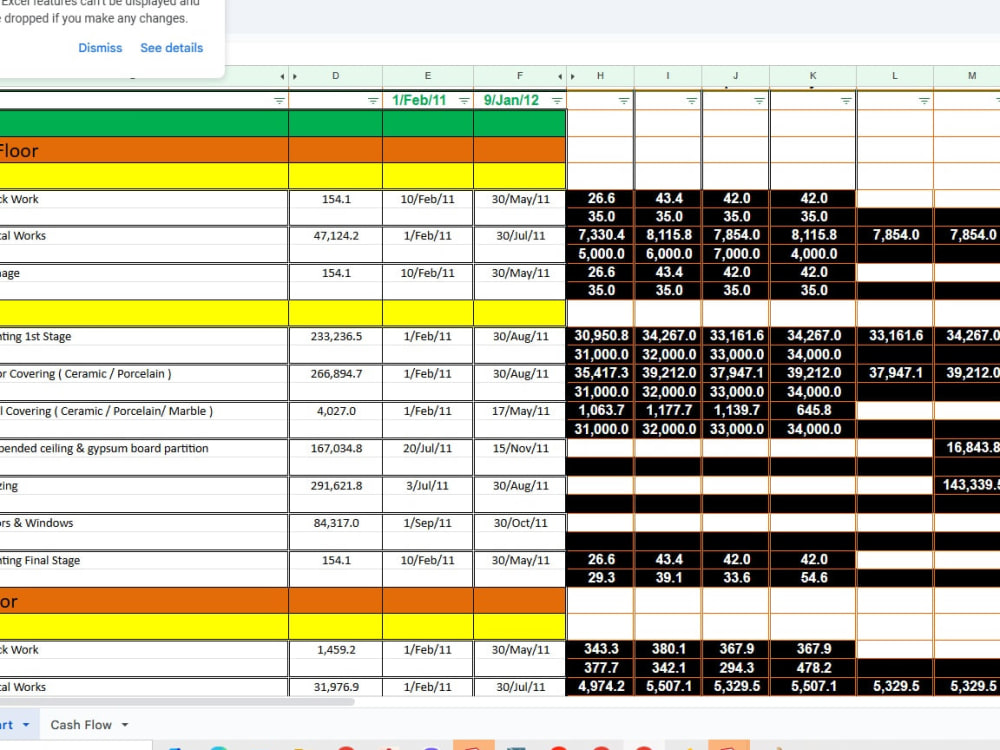Image resolution: width=1000 pixels, height=750 pixels.
Task: Open the filter icon in column L
Action: point(923,101)
